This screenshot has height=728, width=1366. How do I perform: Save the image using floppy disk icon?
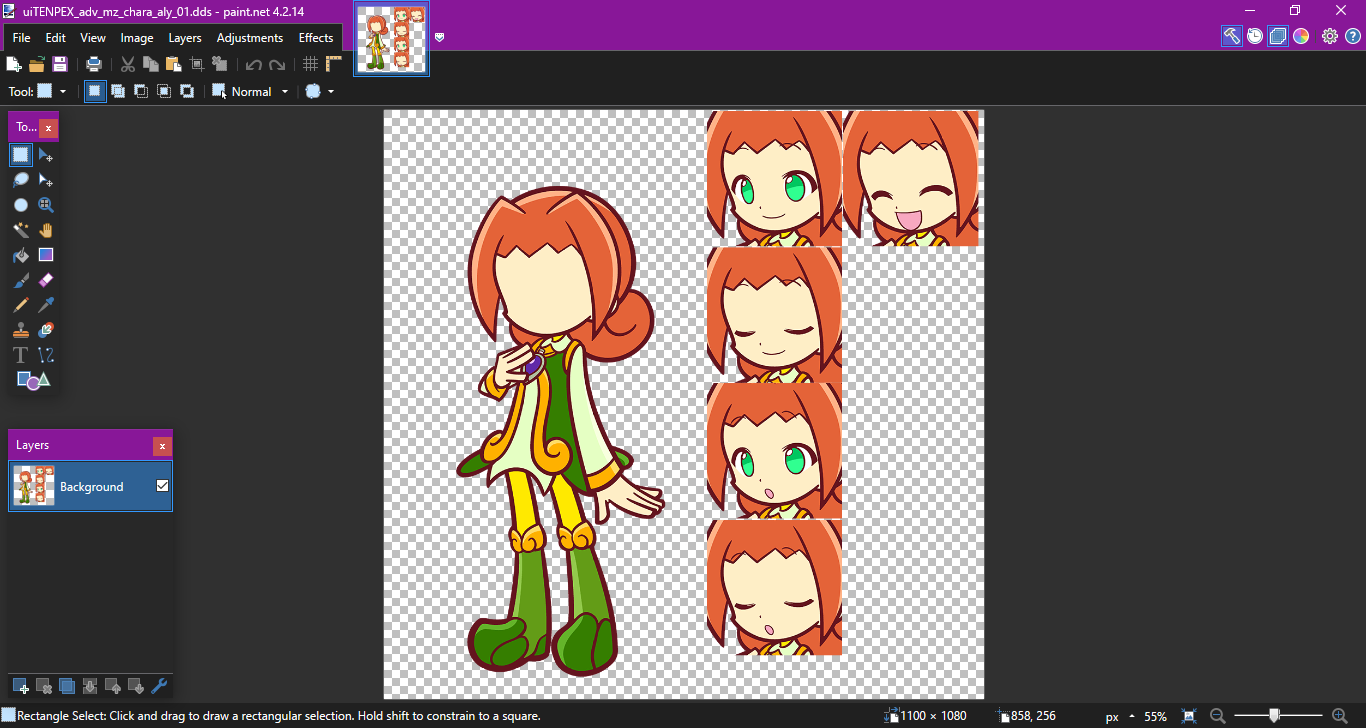point(60,64)
